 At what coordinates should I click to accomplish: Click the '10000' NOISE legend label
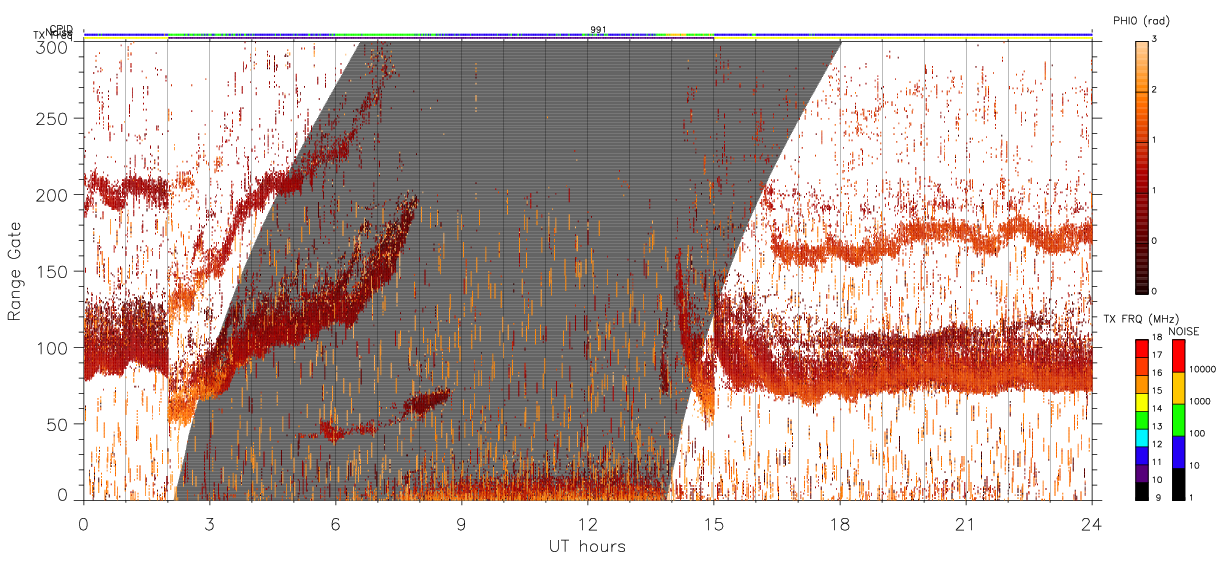coord(1200,372)
